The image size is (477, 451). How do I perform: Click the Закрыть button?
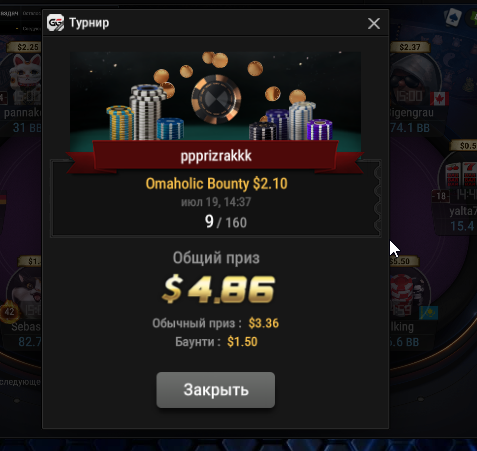[x=216, y=390]
